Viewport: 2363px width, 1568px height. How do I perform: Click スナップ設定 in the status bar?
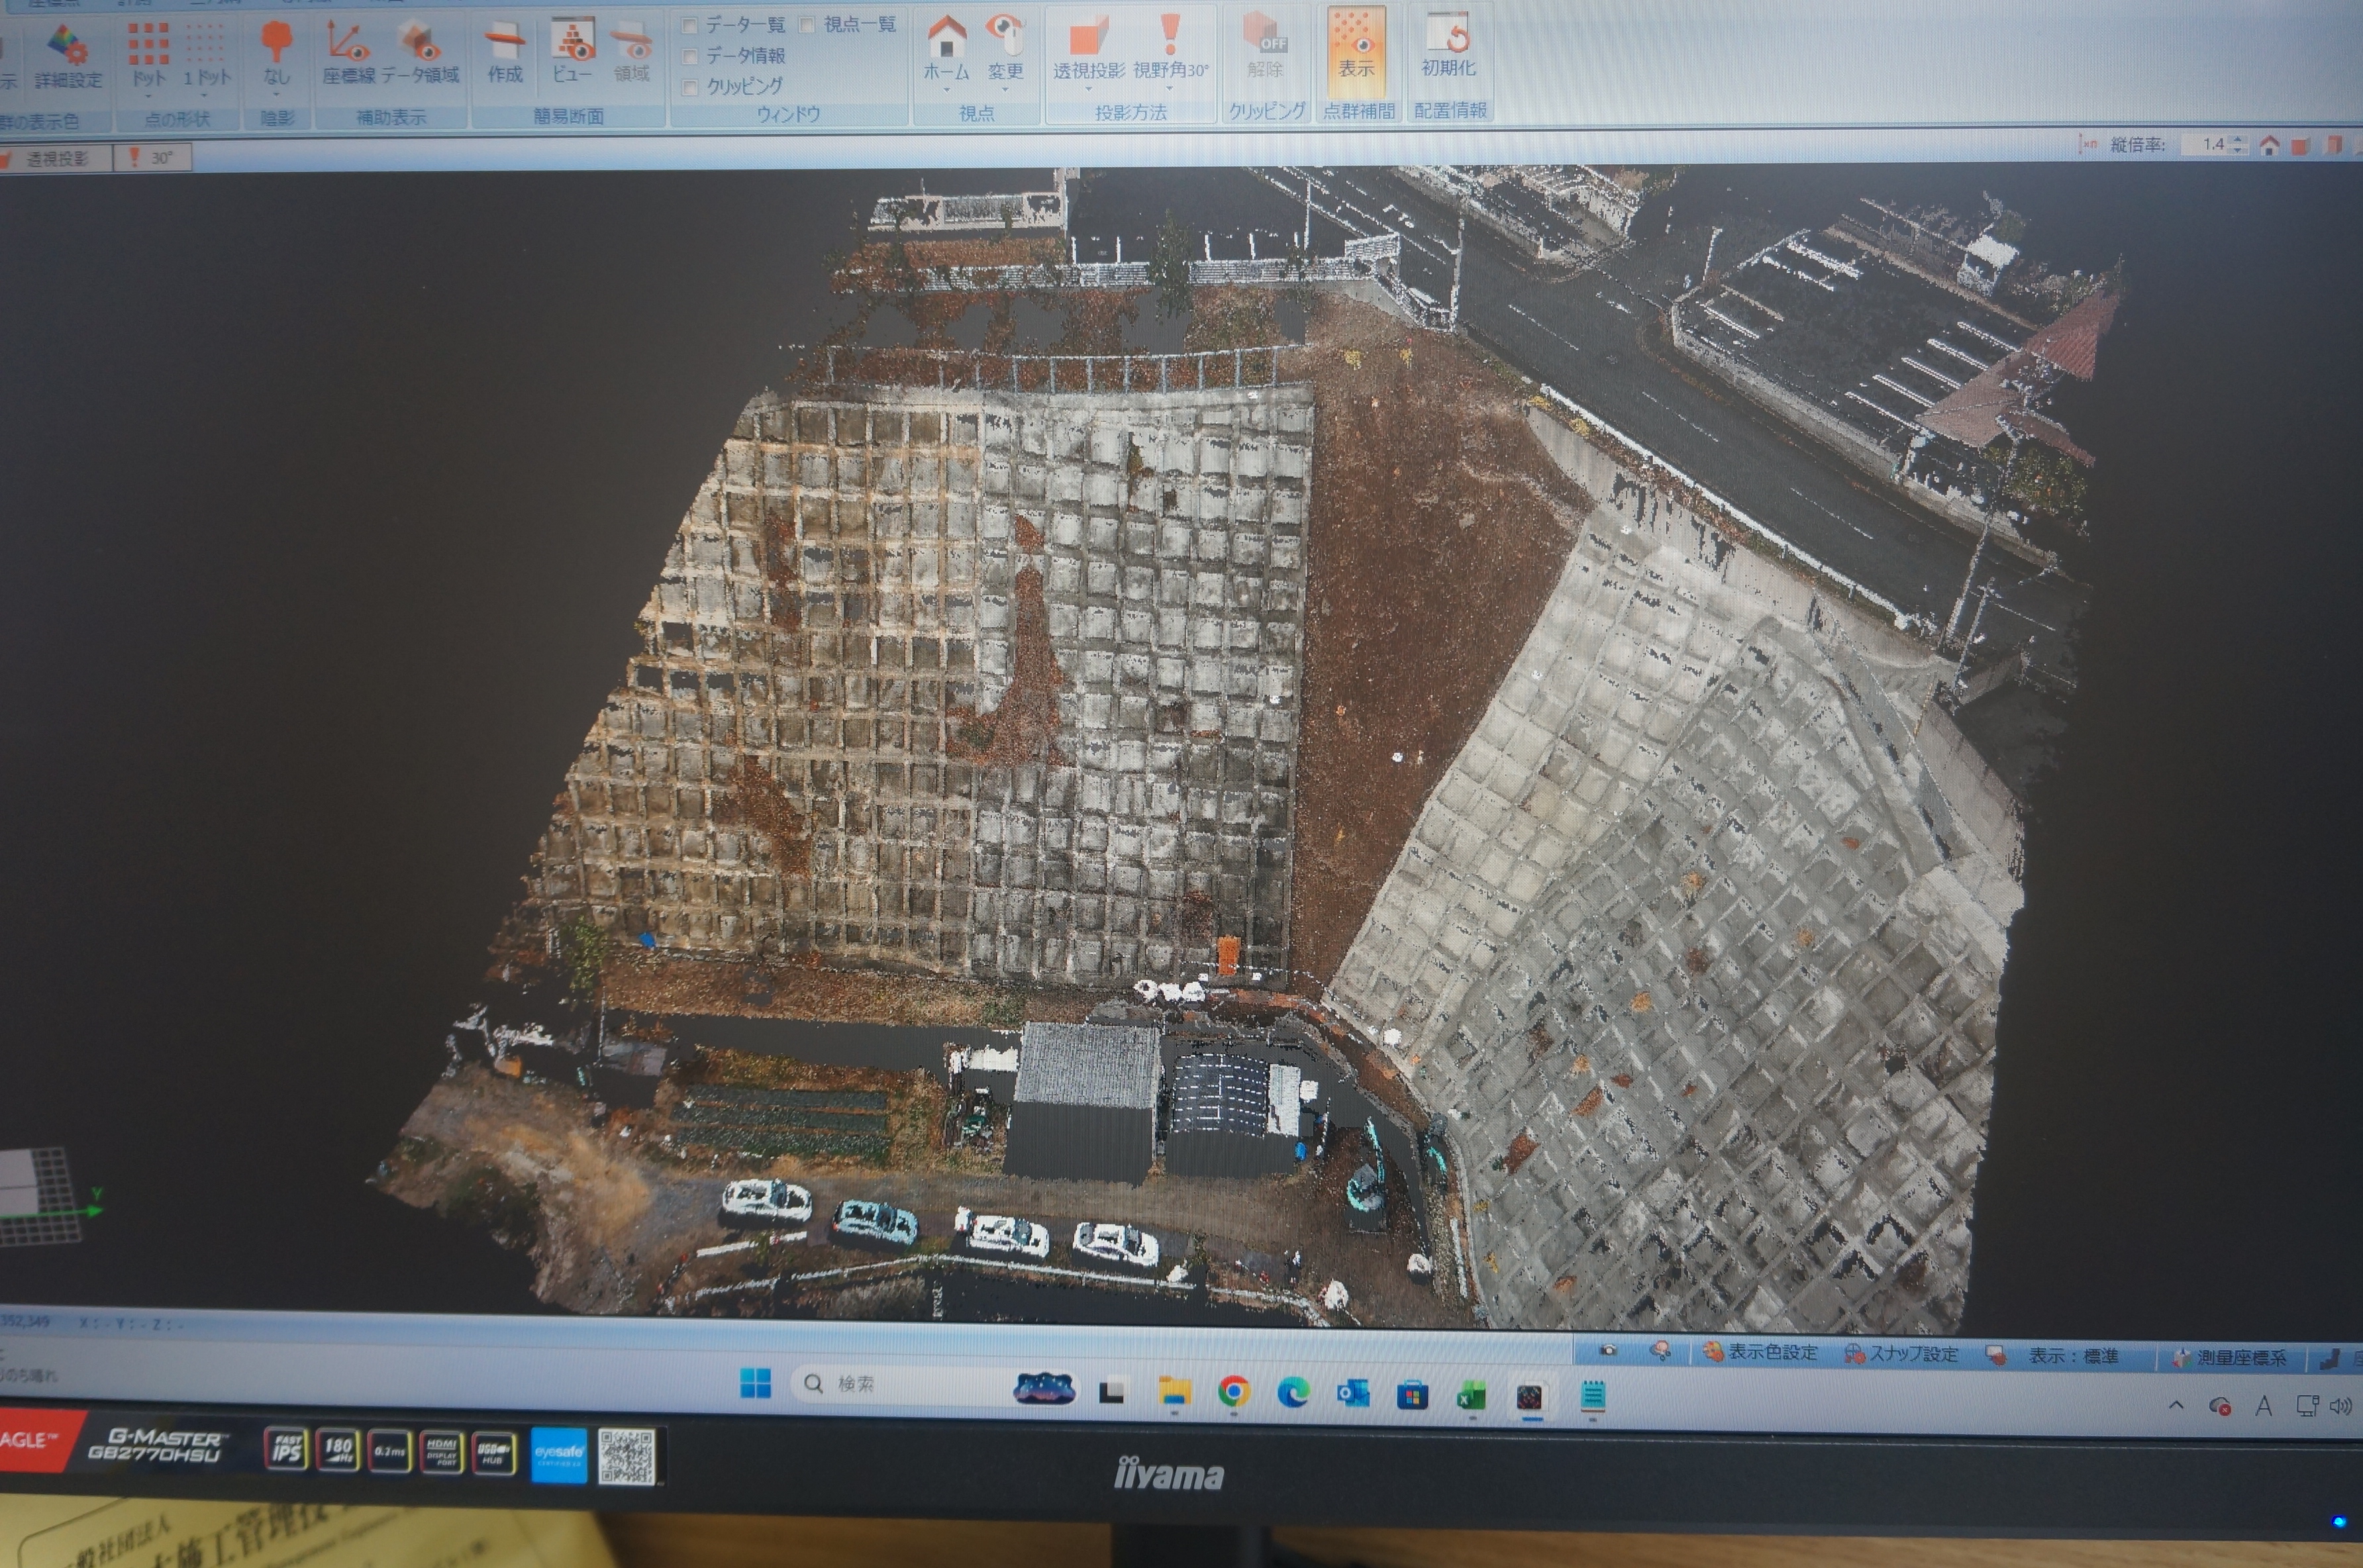[1901, 1353]
